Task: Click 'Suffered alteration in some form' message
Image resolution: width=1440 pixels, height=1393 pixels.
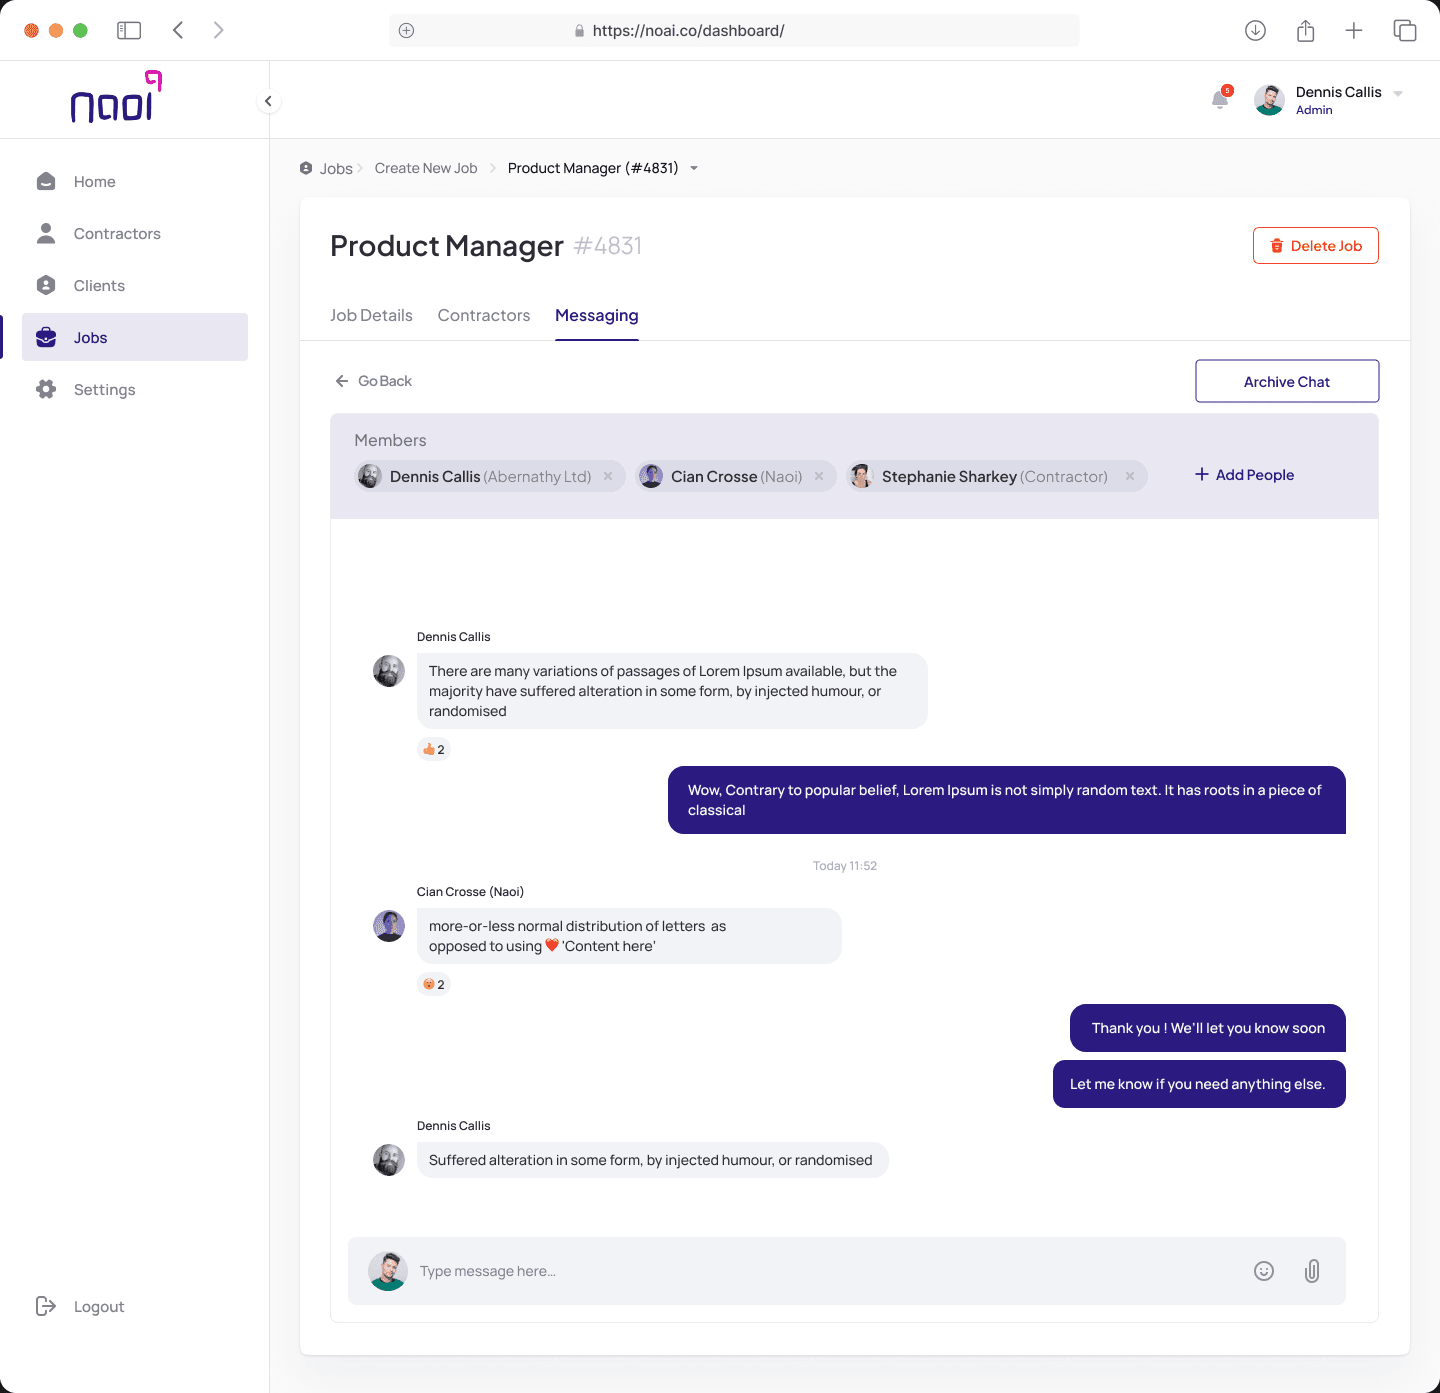Action: point(652,1160)
